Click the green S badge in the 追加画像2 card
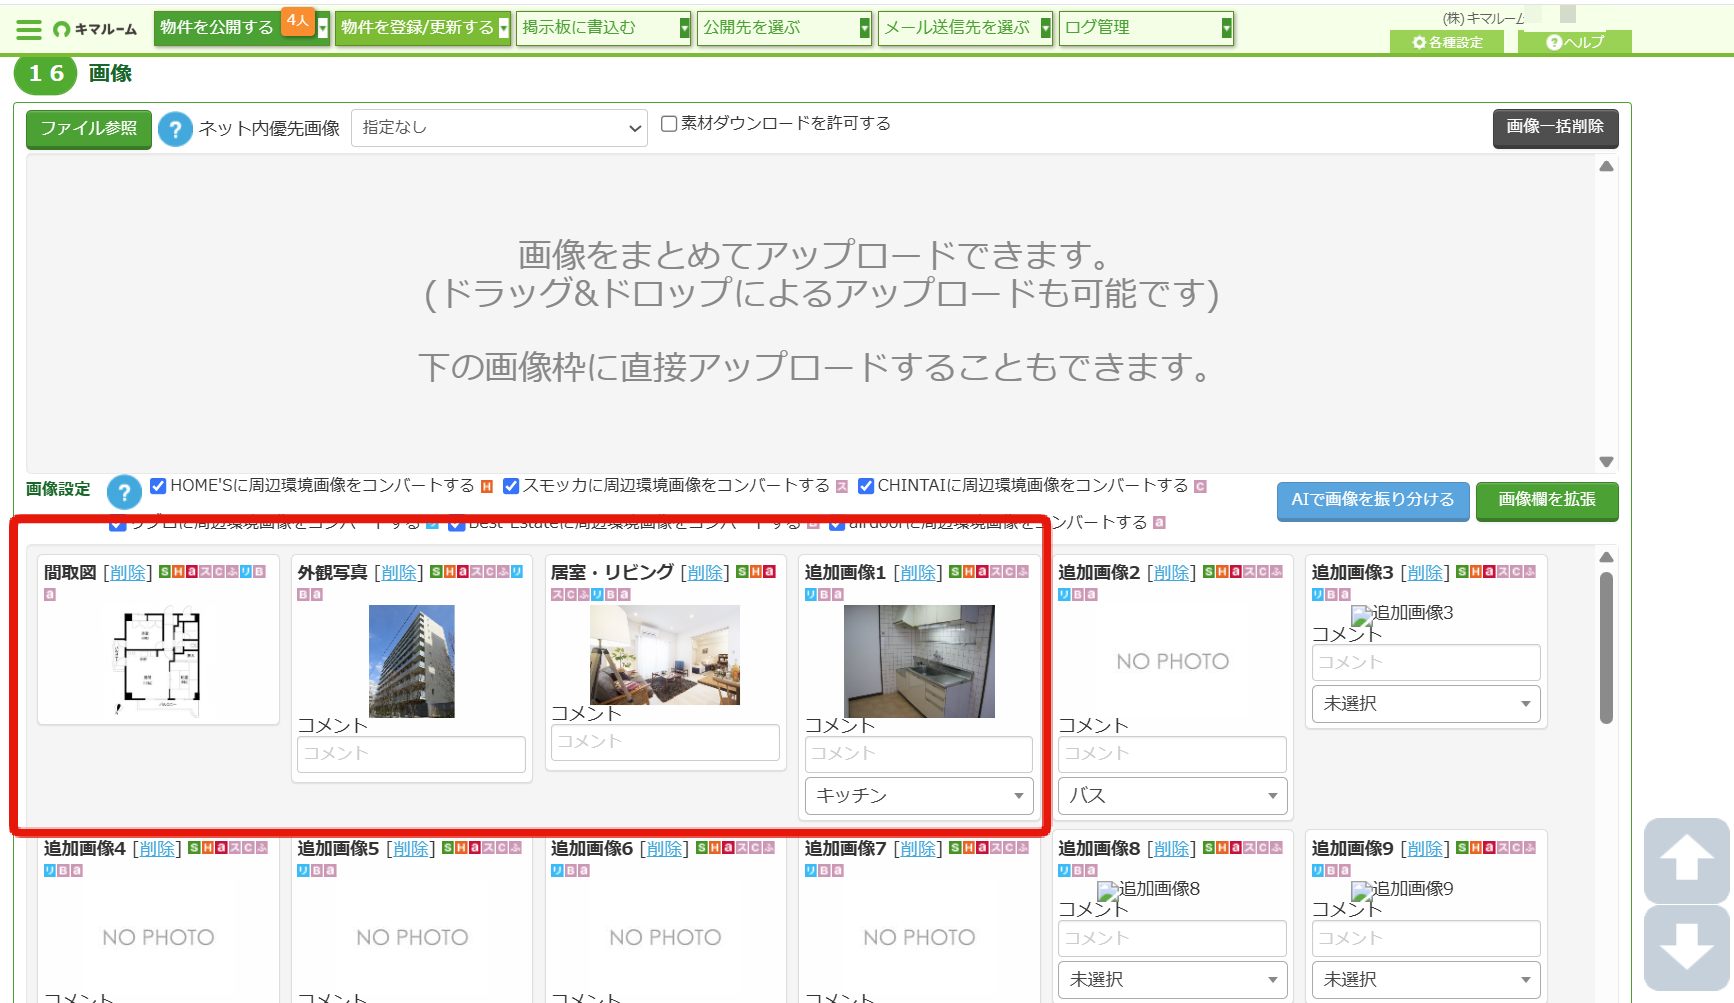 [x=1209, y=572]
